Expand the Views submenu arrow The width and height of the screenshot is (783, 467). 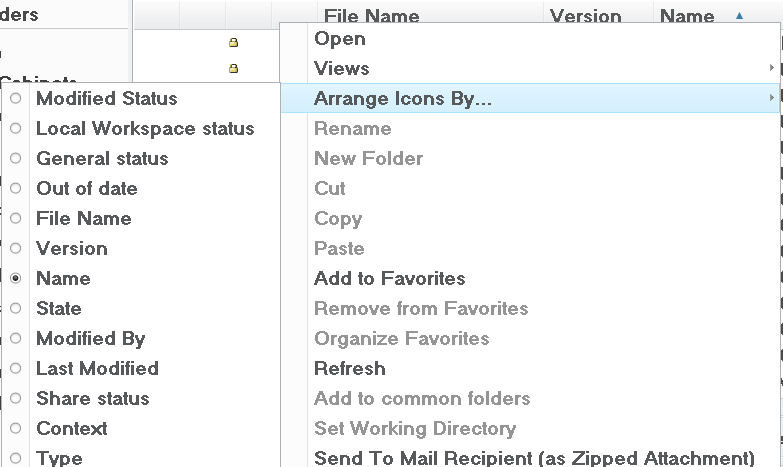click(772, 67)
